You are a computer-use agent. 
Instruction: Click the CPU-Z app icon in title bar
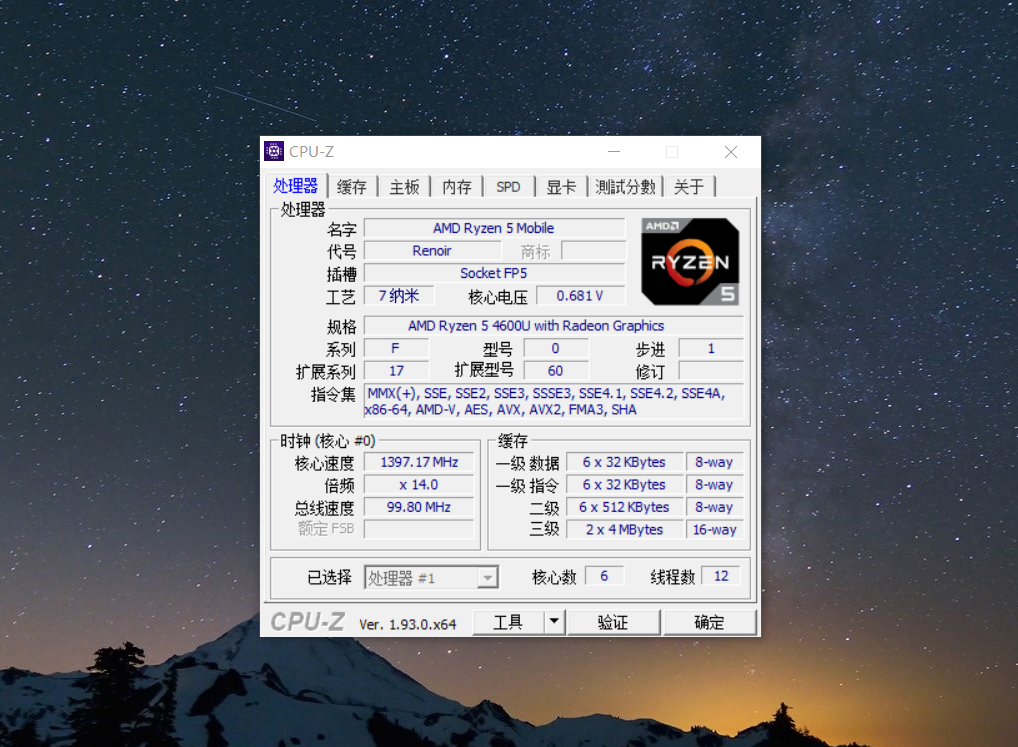pos(274,151)
